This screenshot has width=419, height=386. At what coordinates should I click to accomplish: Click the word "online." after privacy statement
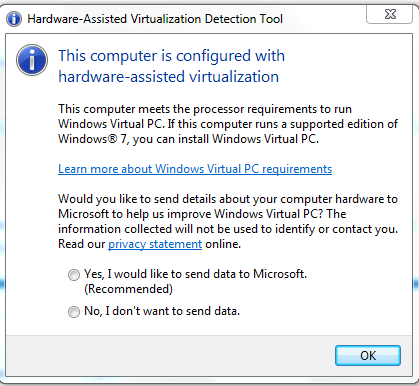(223, 244)
